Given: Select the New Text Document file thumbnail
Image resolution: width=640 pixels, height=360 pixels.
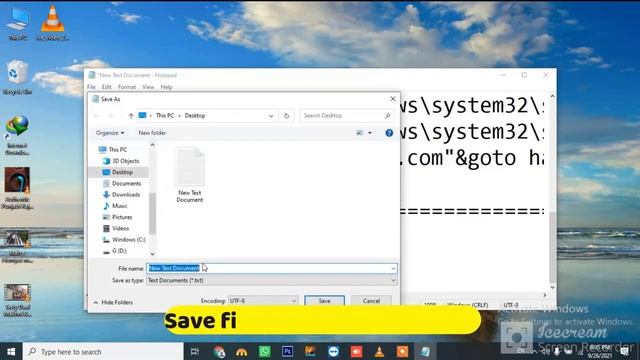Looking at the screenshot, I should point(190,175).
